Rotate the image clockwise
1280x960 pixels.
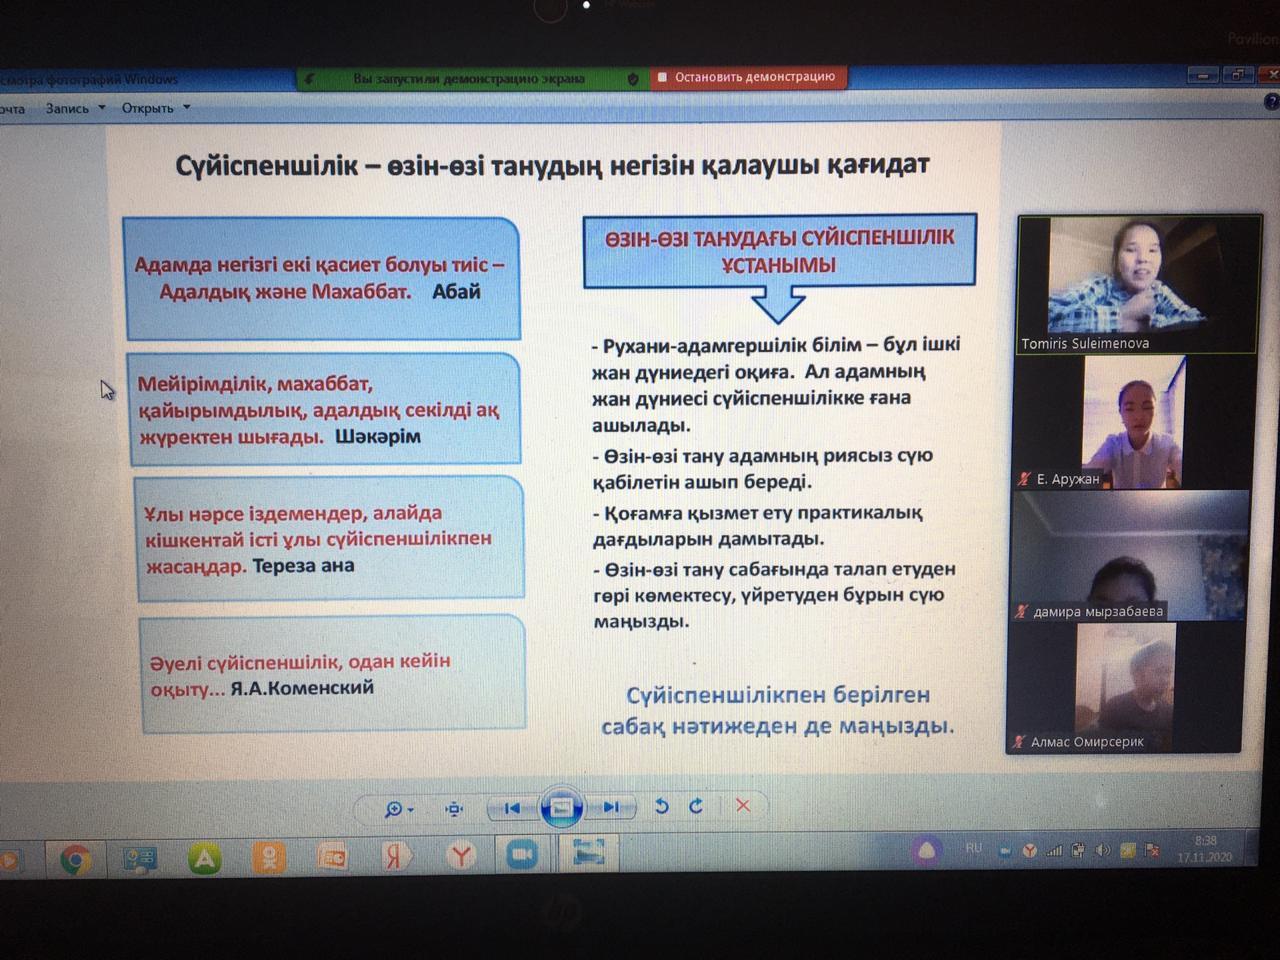tap(696, 806)
